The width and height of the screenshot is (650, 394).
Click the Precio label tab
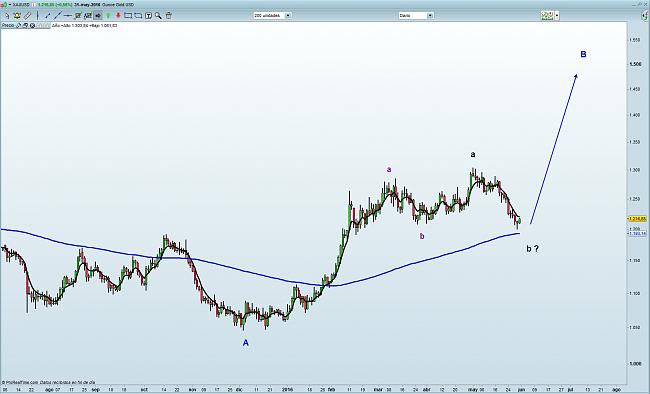(x=8, y=25)
